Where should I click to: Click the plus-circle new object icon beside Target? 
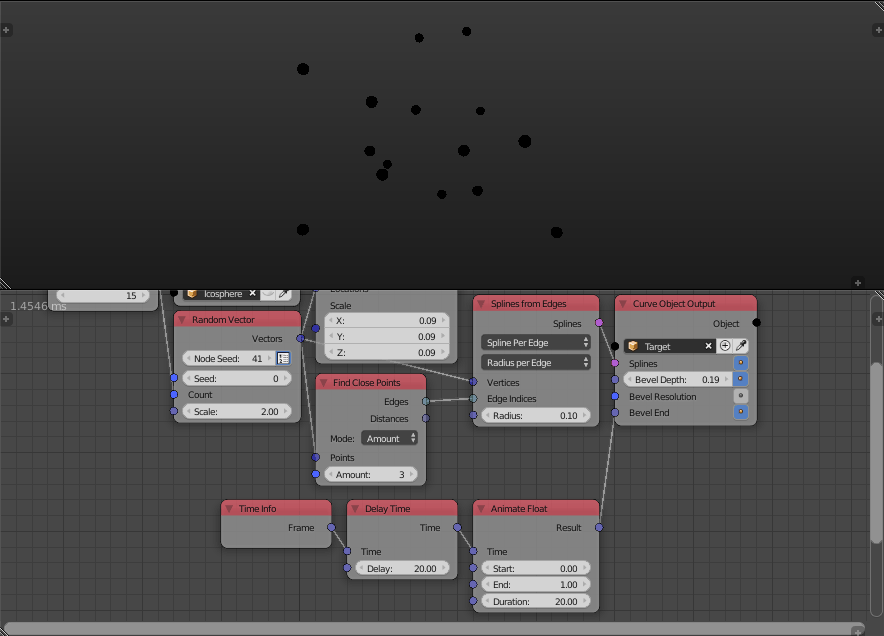point(725,346)
